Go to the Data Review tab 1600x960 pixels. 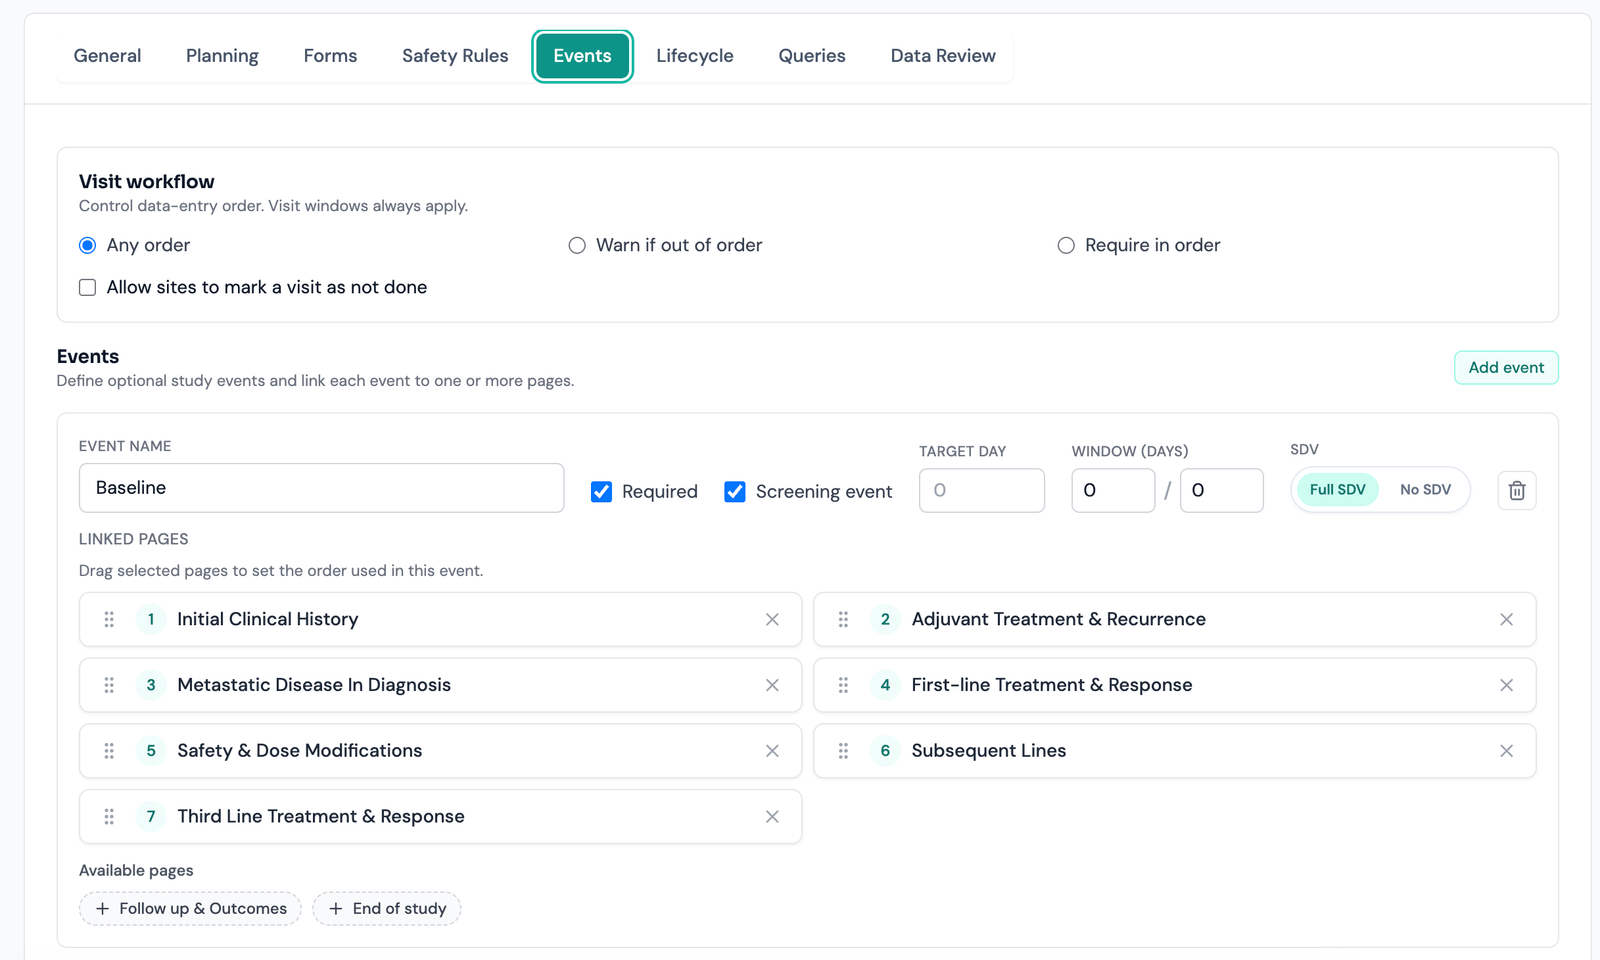(x=943, y=56)
